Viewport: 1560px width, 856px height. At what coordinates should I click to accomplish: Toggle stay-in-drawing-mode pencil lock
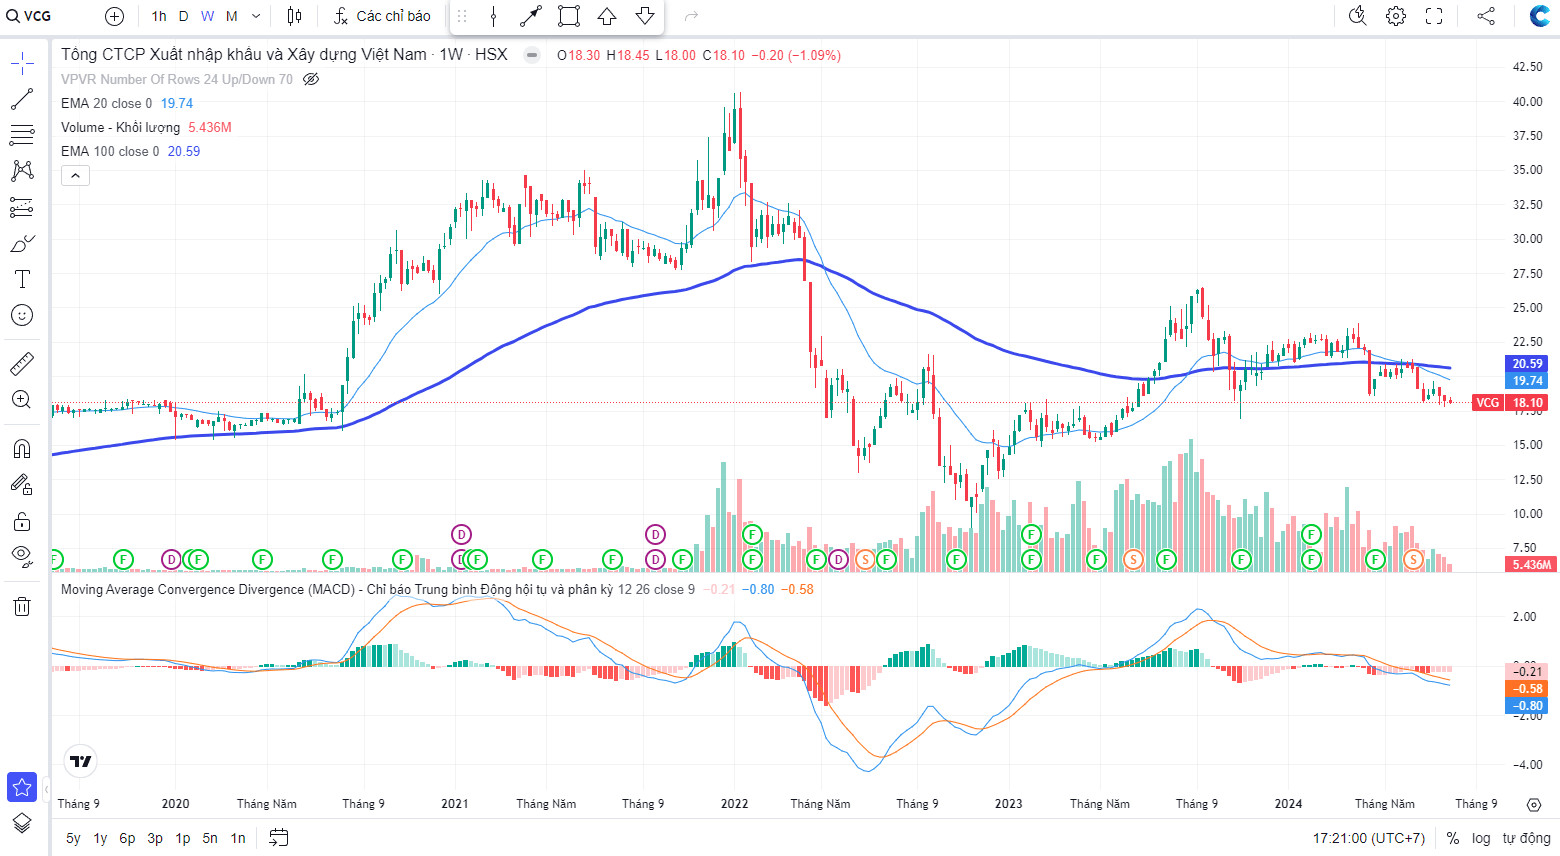[x=22, y=485]
